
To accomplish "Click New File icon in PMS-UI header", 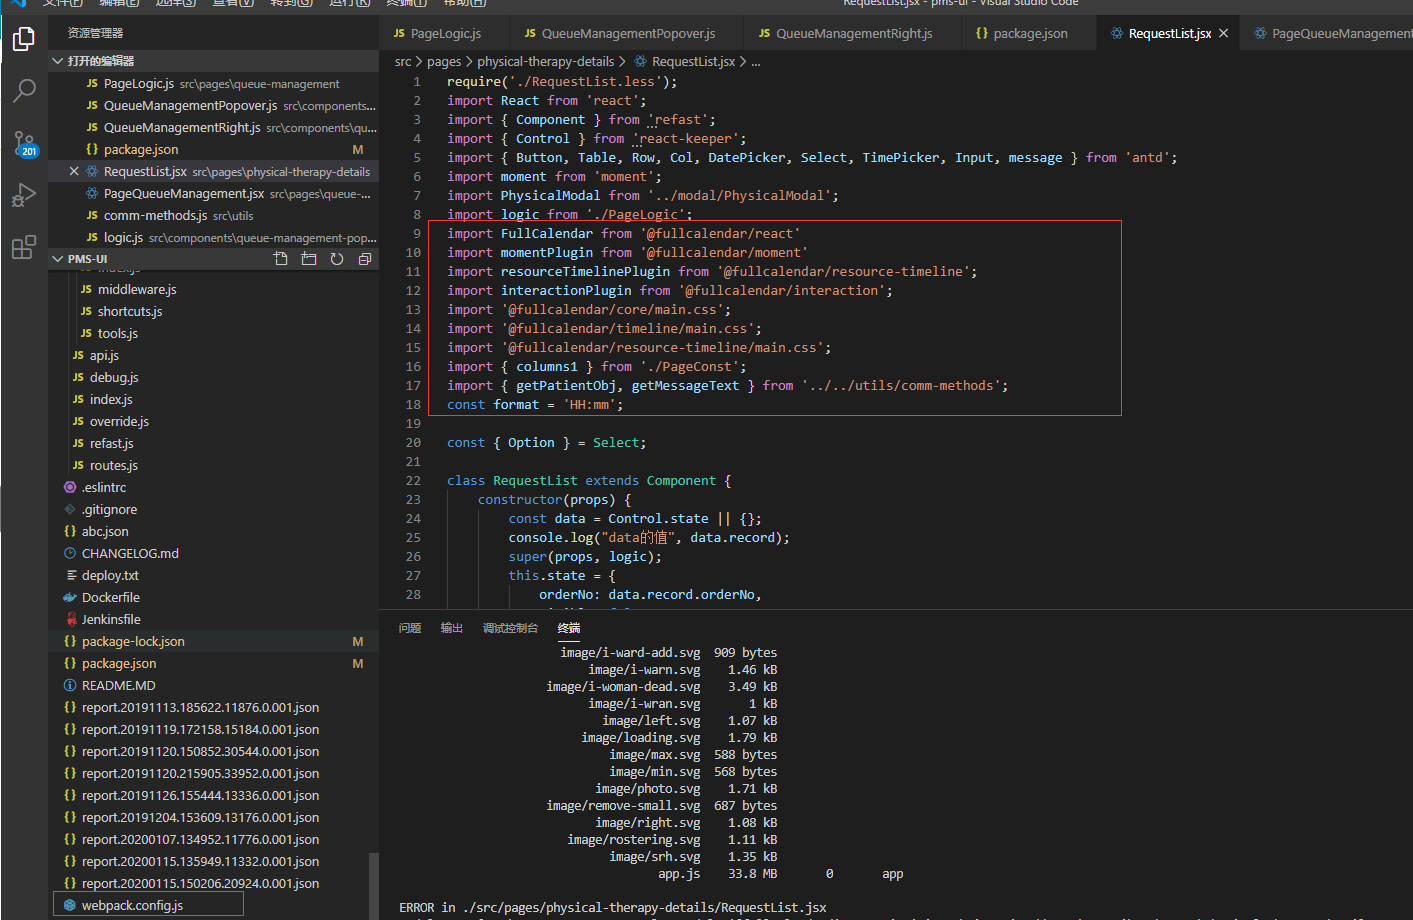I will pos(281,259).
